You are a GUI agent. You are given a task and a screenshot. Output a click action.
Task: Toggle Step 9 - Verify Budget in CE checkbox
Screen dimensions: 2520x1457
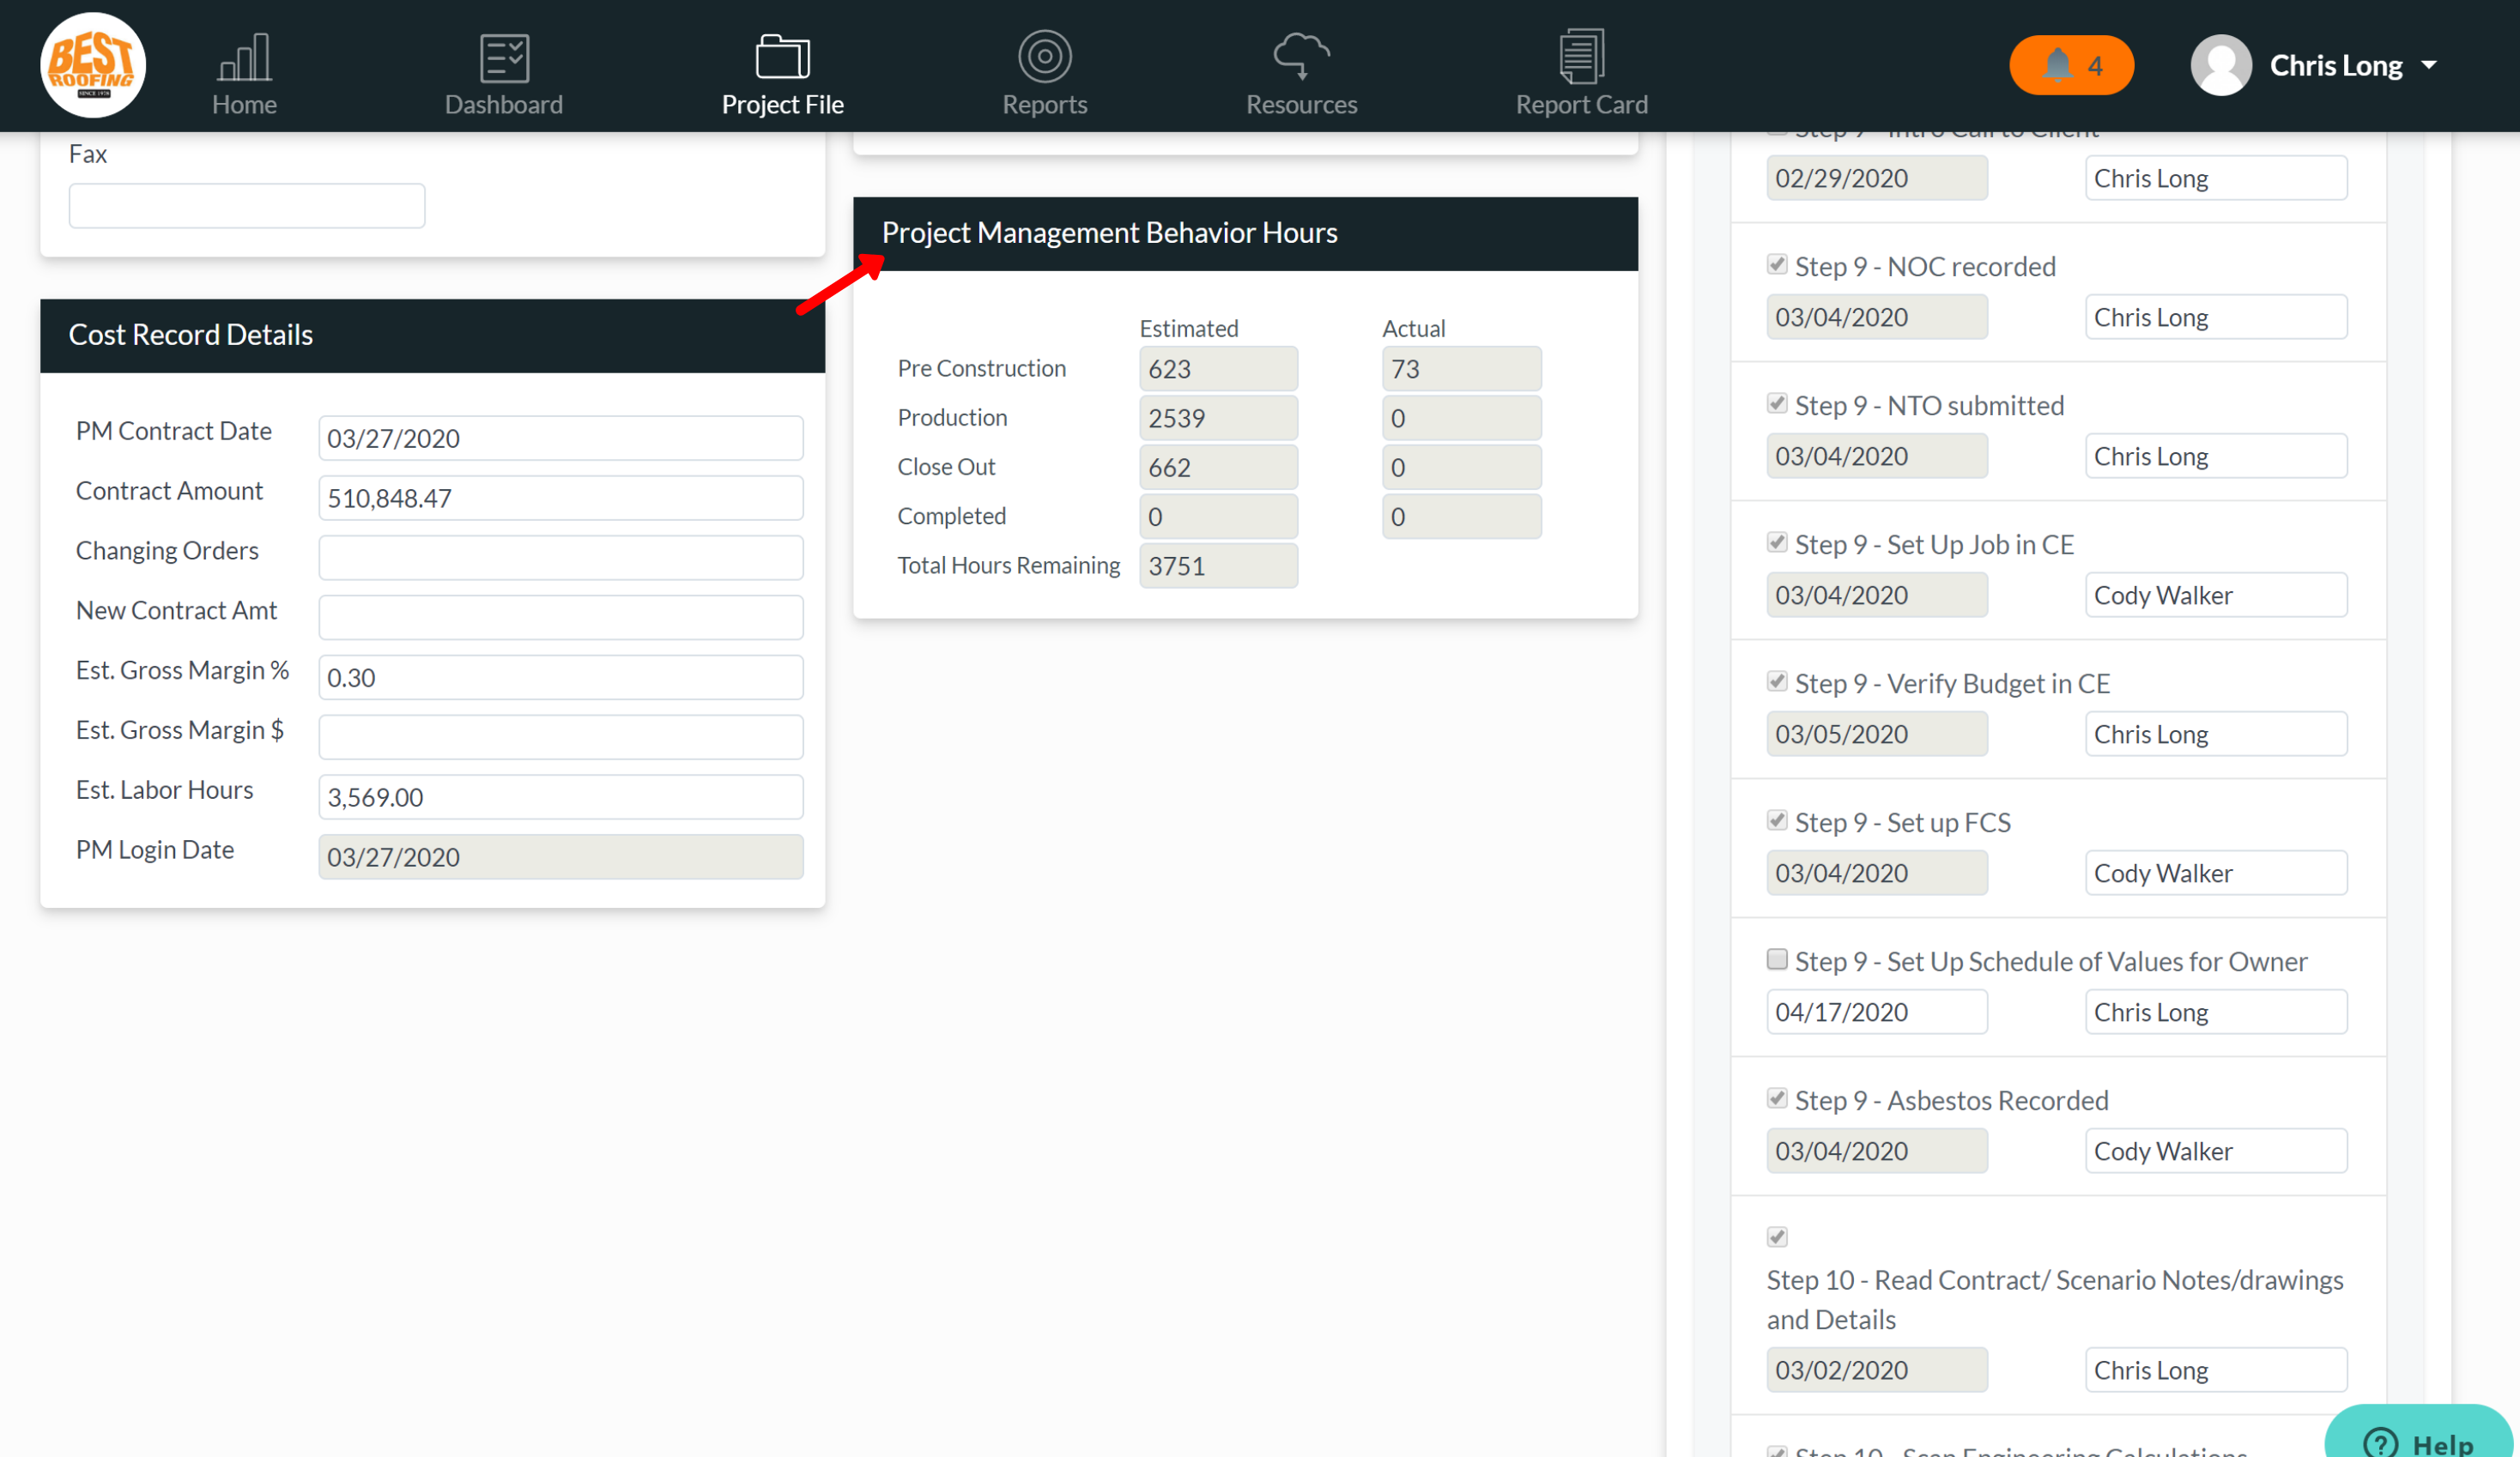pos(1776,682)
